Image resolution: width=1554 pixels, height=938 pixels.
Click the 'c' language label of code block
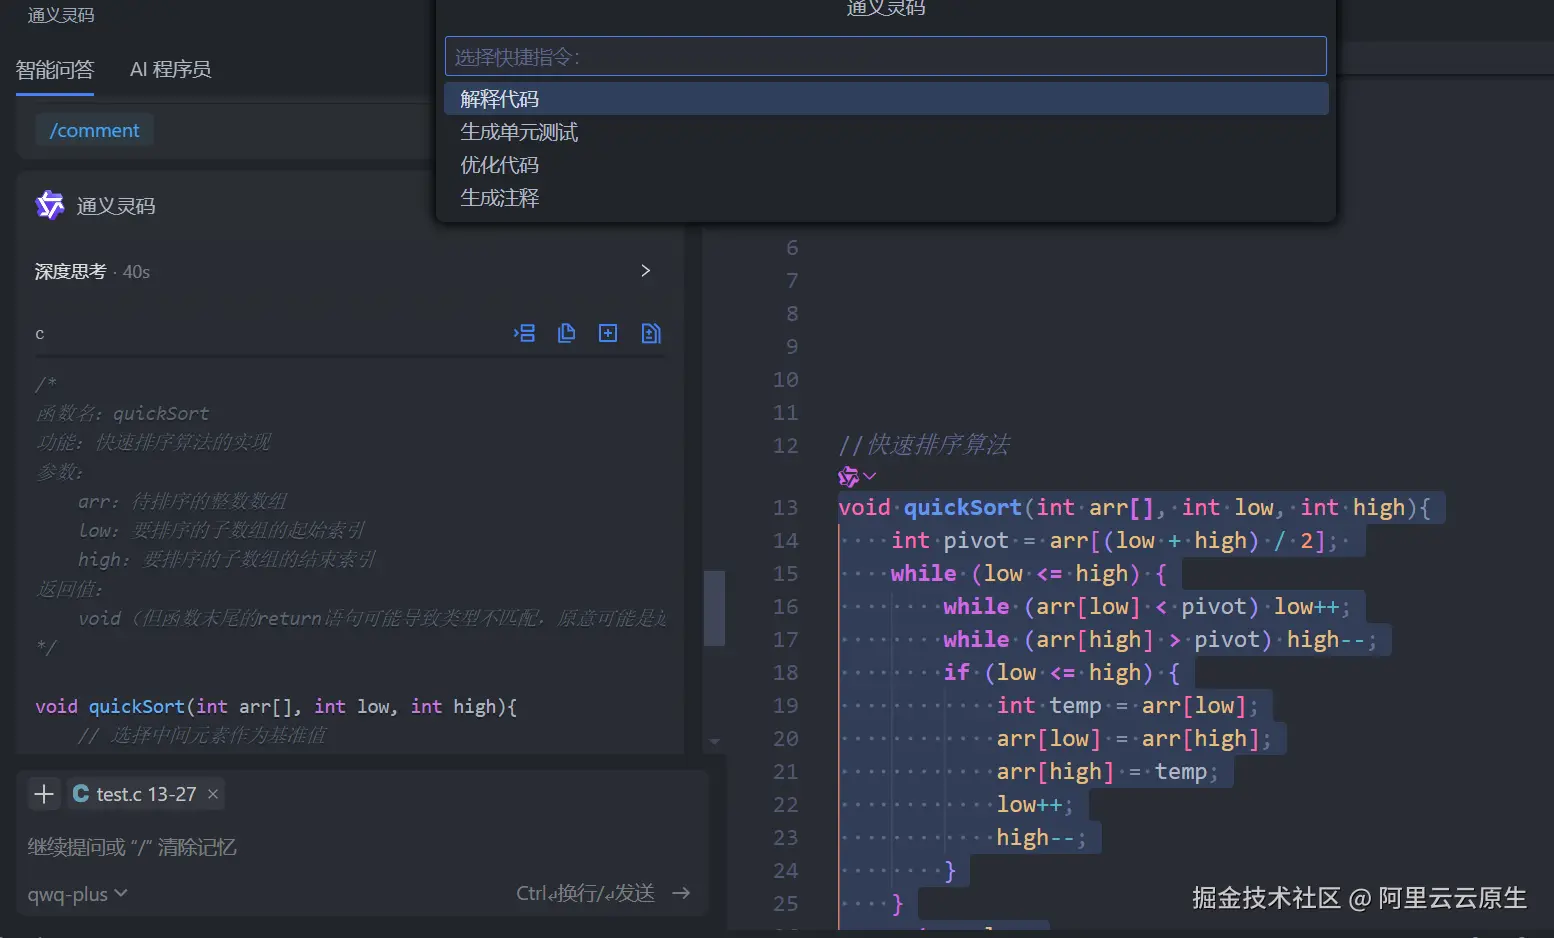pos(40,334)
